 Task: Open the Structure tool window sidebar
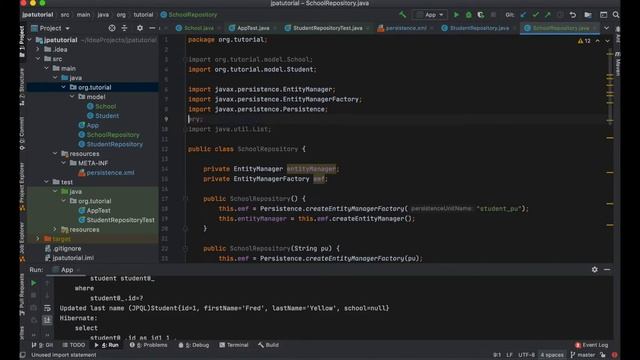[22, 87]
